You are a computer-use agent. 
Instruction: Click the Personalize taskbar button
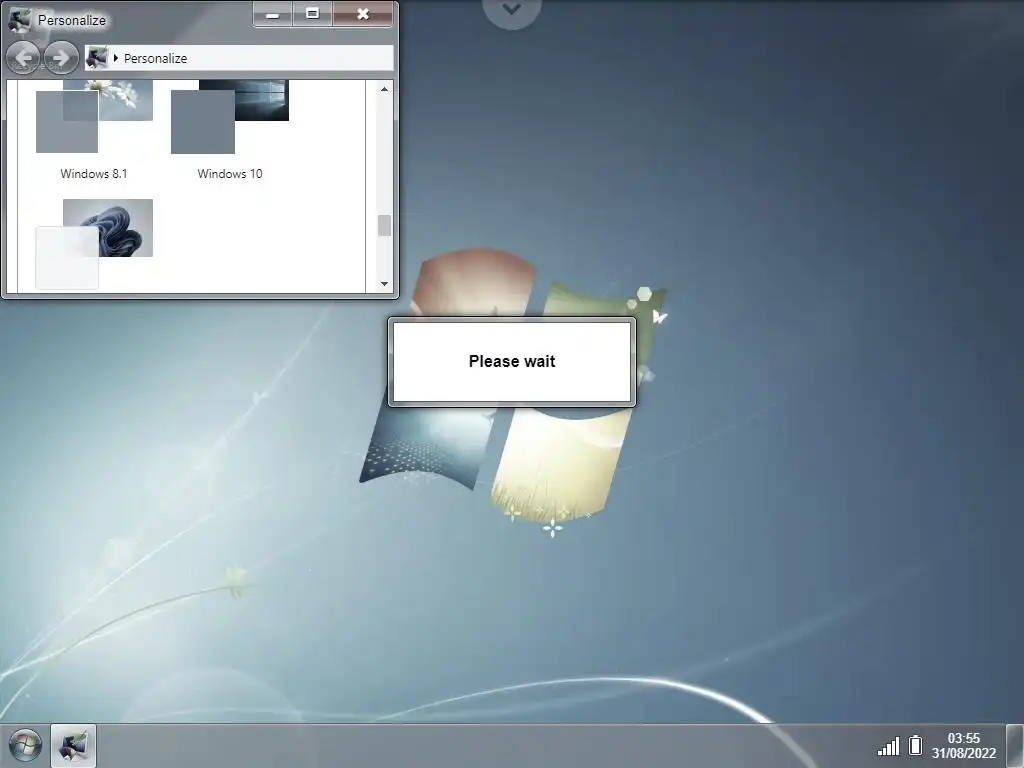[73, 745]
